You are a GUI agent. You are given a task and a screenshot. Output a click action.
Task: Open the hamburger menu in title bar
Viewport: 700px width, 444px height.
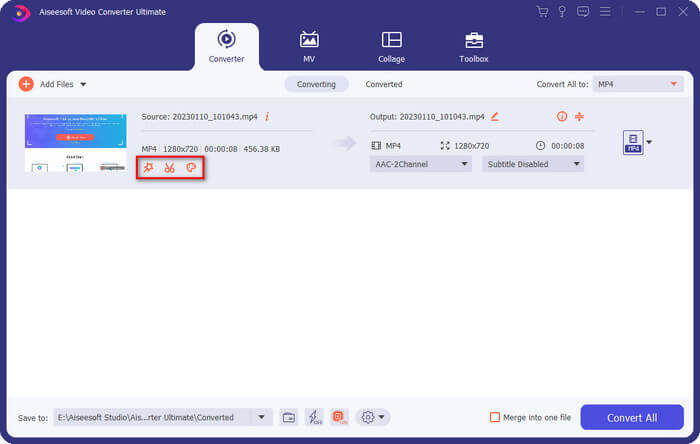(605, 11)
